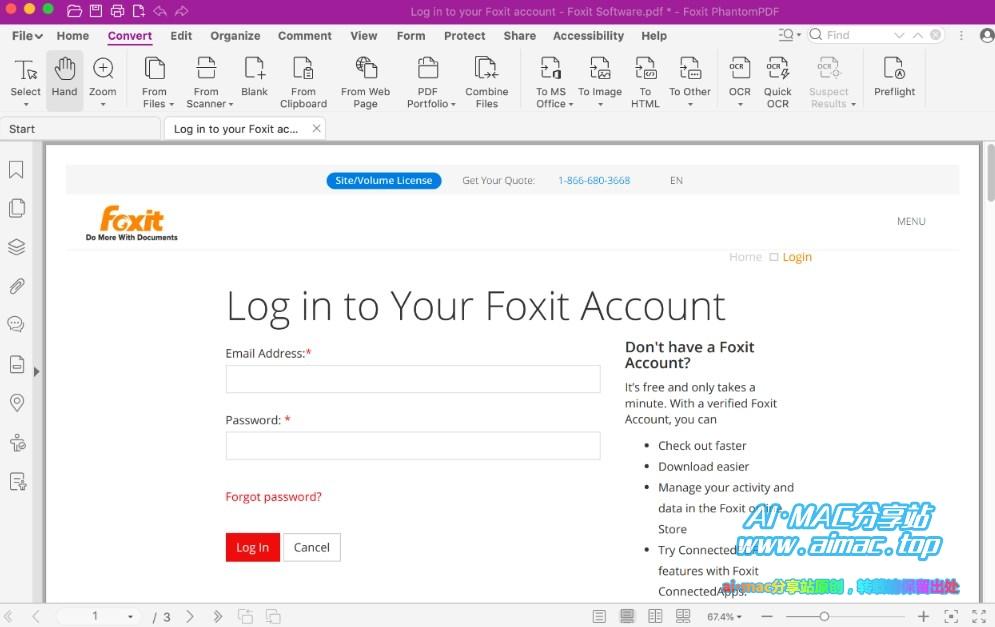This screenshot has height=627, width=995.
Task: Create PDF From Files
Action: (x=154, y=82)
